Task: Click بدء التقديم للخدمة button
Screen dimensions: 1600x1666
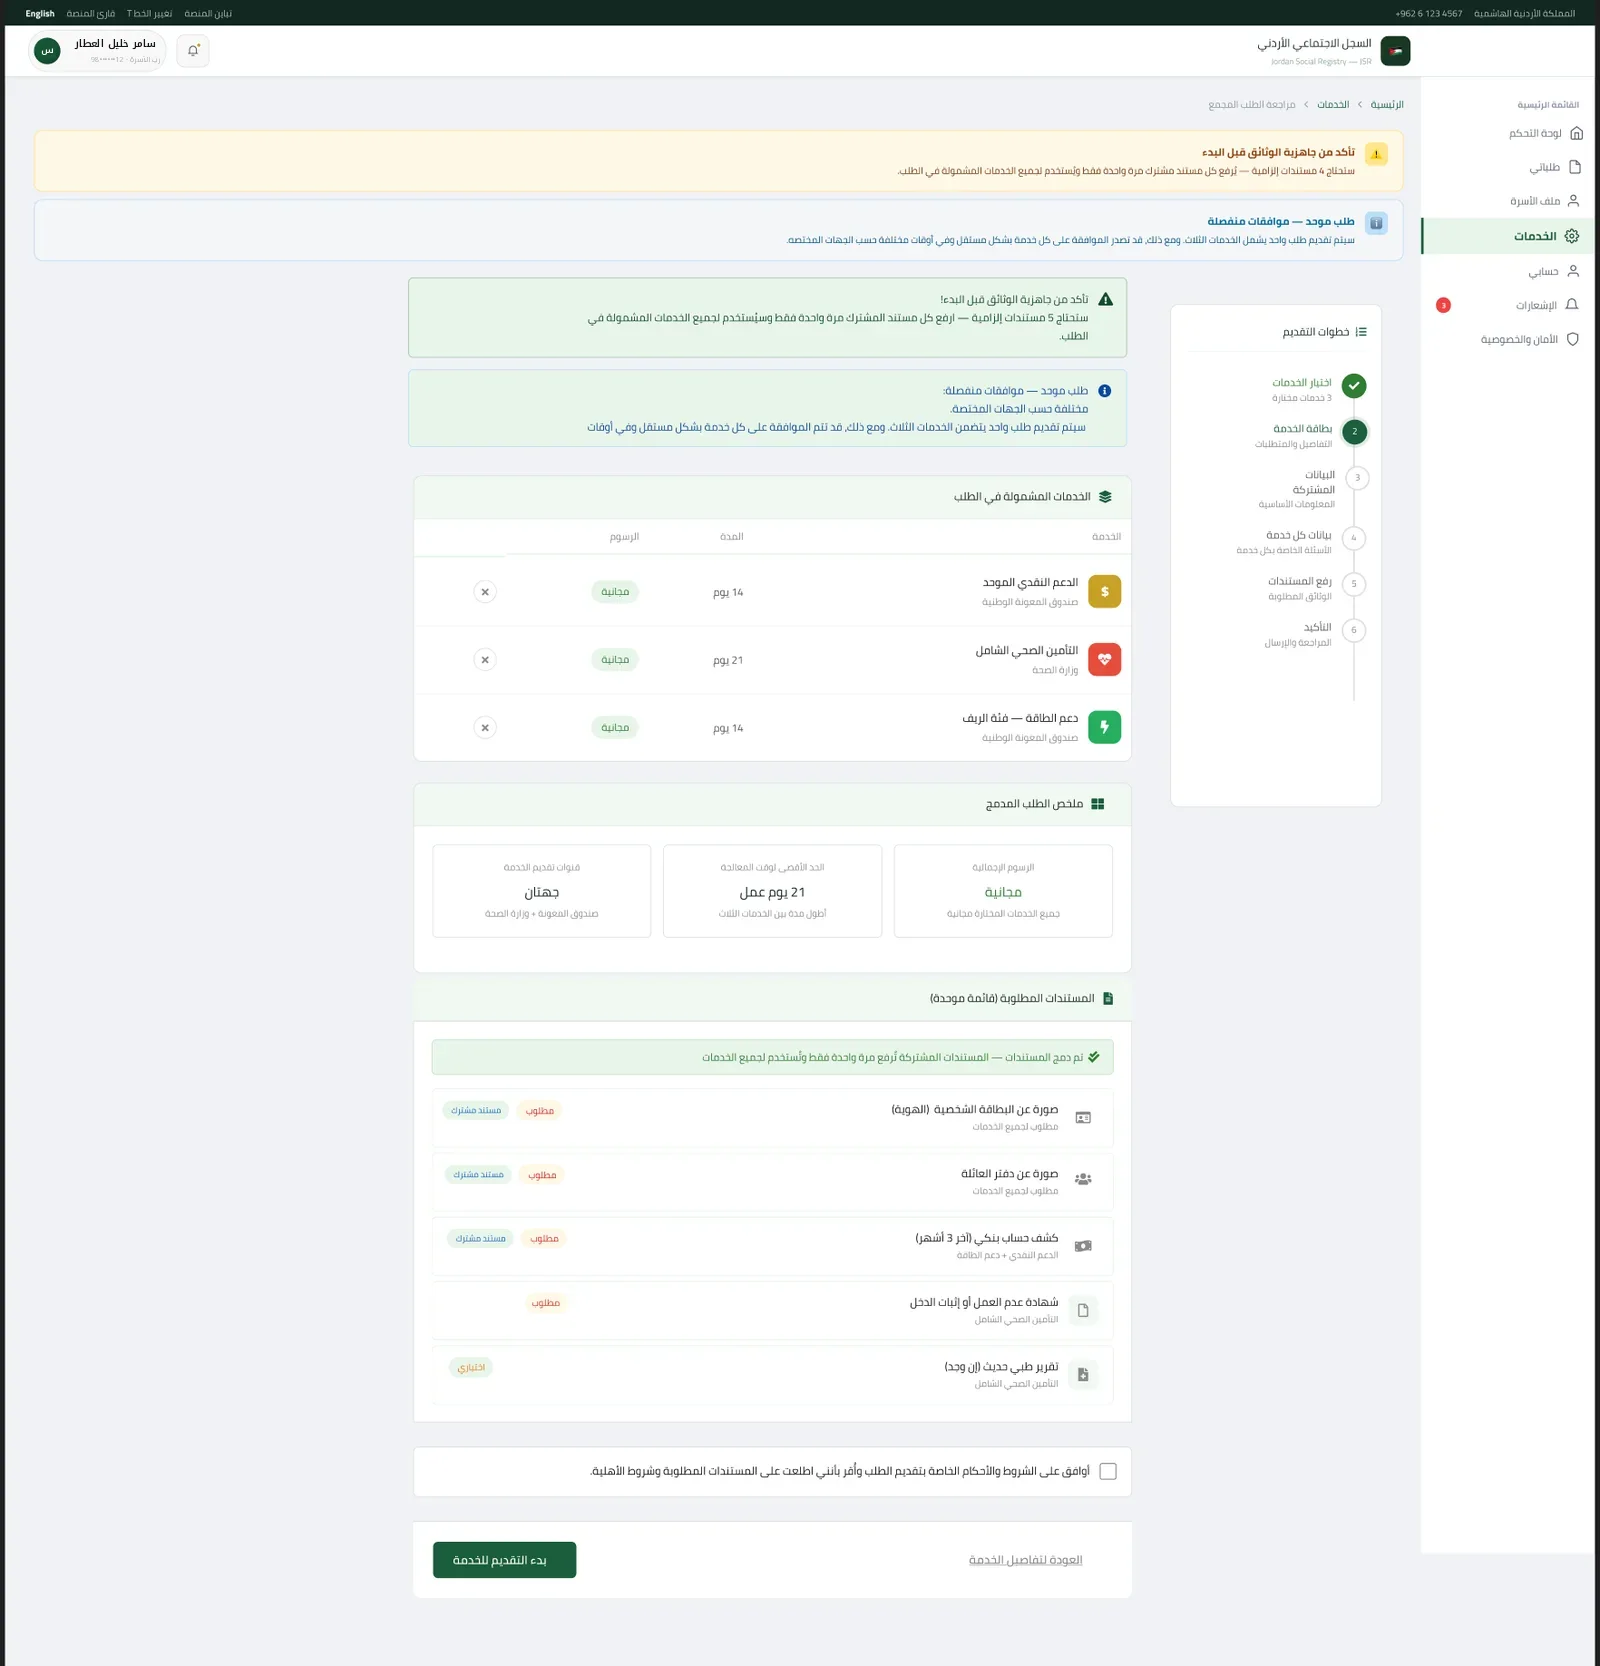Action: coord(504,1560)
